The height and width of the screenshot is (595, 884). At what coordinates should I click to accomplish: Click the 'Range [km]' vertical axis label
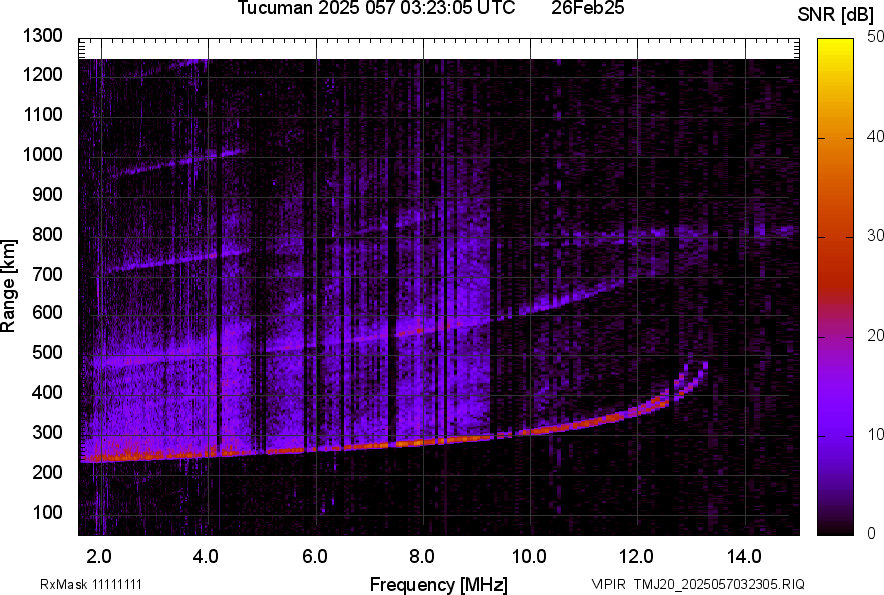9,286
